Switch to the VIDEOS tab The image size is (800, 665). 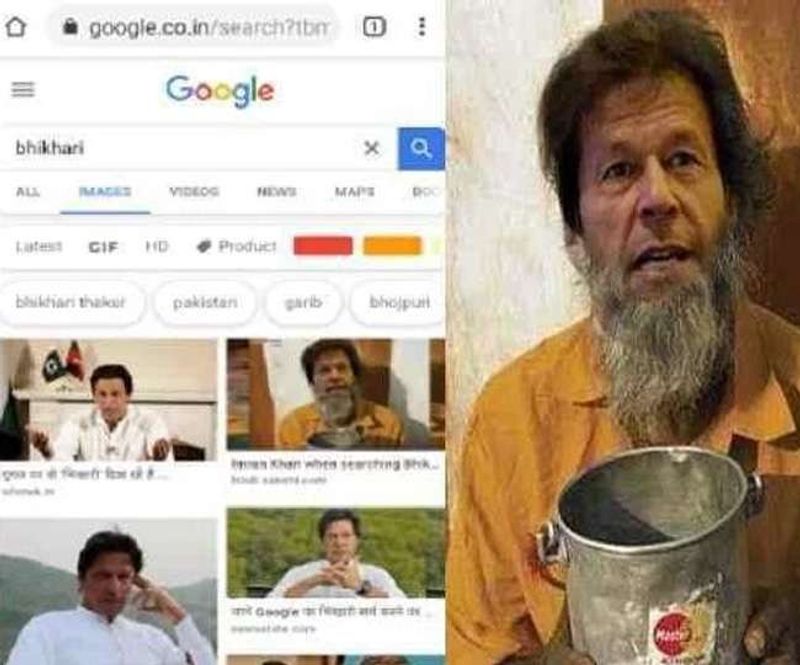click(x=194, y=192)
